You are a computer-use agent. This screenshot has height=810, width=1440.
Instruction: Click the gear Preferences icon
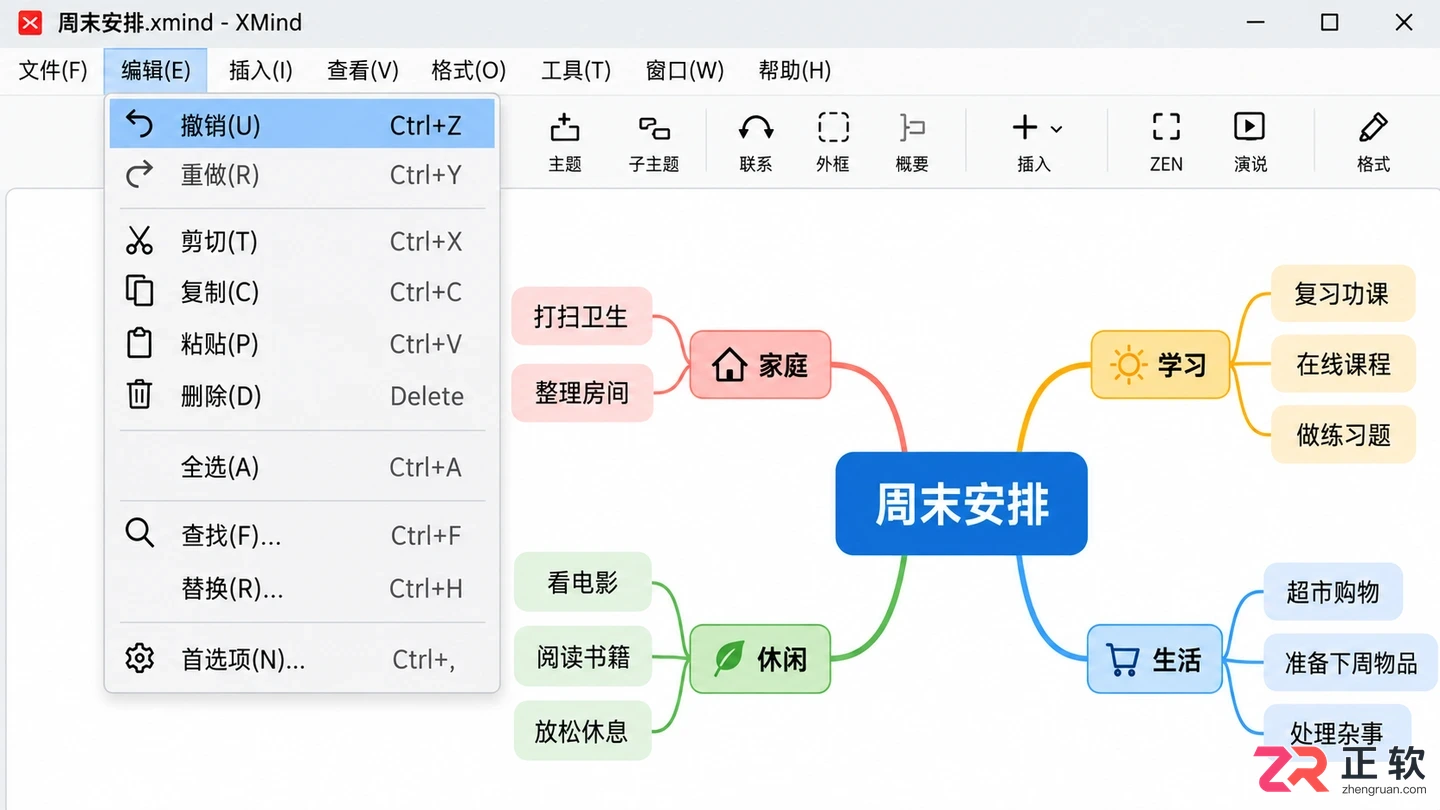click(140, 659)
